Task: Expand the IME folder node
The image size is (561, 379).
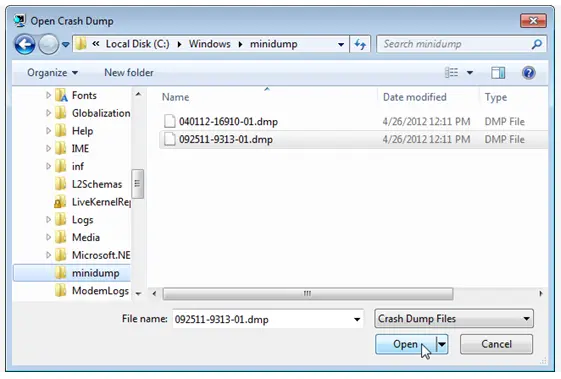Action: coord(48,149)
